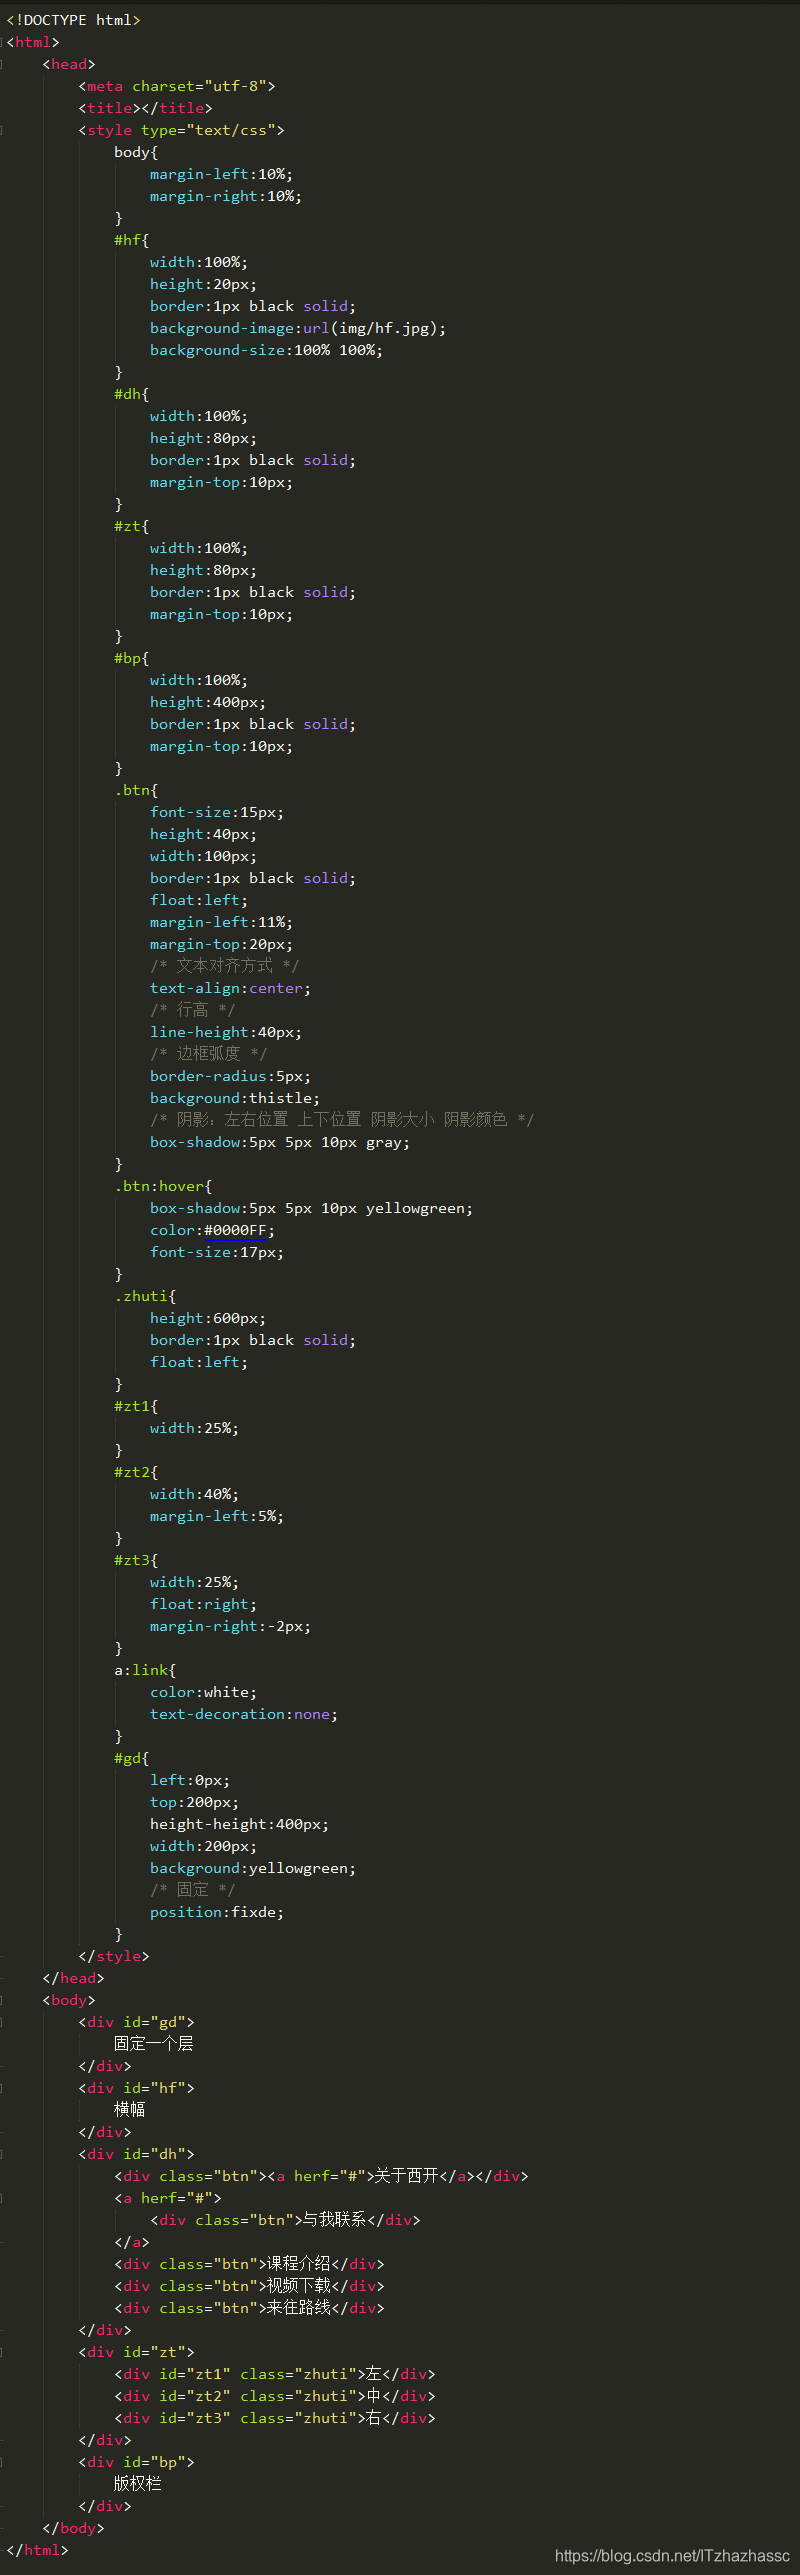Click the a:link{ selector line
The width and height of the screenshot is (800, 2575).
point(145,1670)
